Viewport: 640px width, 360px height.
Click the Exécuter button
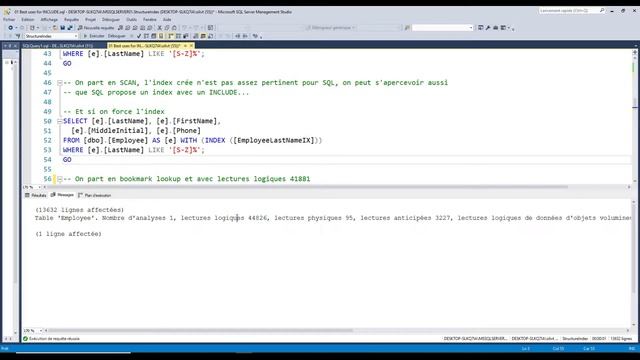pyautogui.click(x=94, y=36)
